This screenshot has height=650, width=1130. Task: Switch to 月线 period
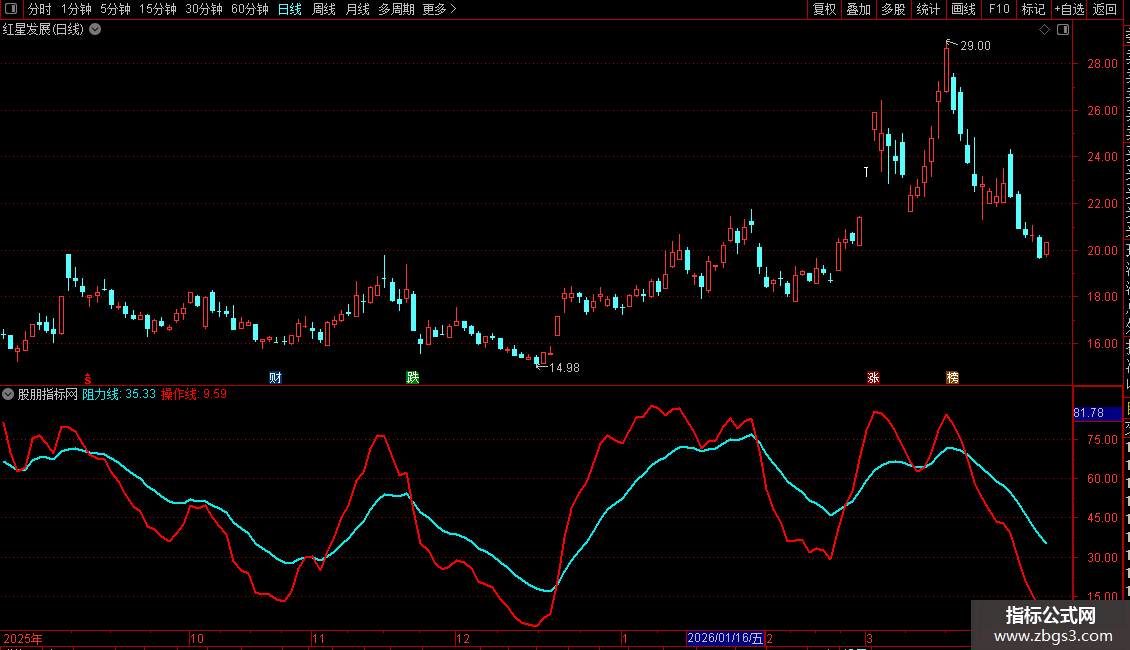pyautogui.click(x=357, y=9)
